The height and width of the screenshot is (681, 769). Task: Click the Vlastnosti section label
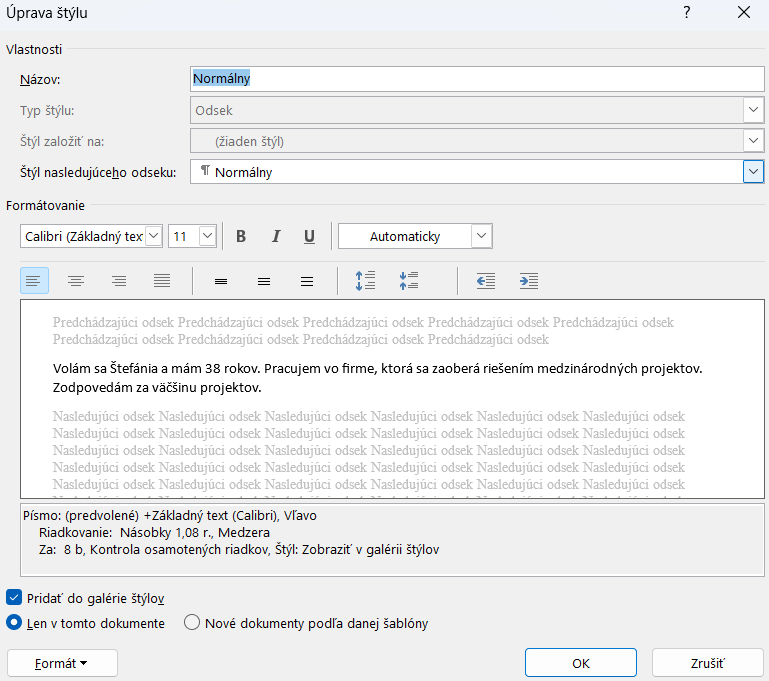click(34, 50)
